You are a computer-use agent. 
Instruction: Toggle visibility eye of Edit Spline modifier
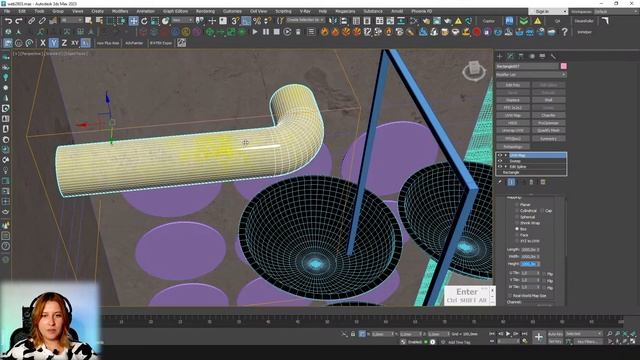500,167
